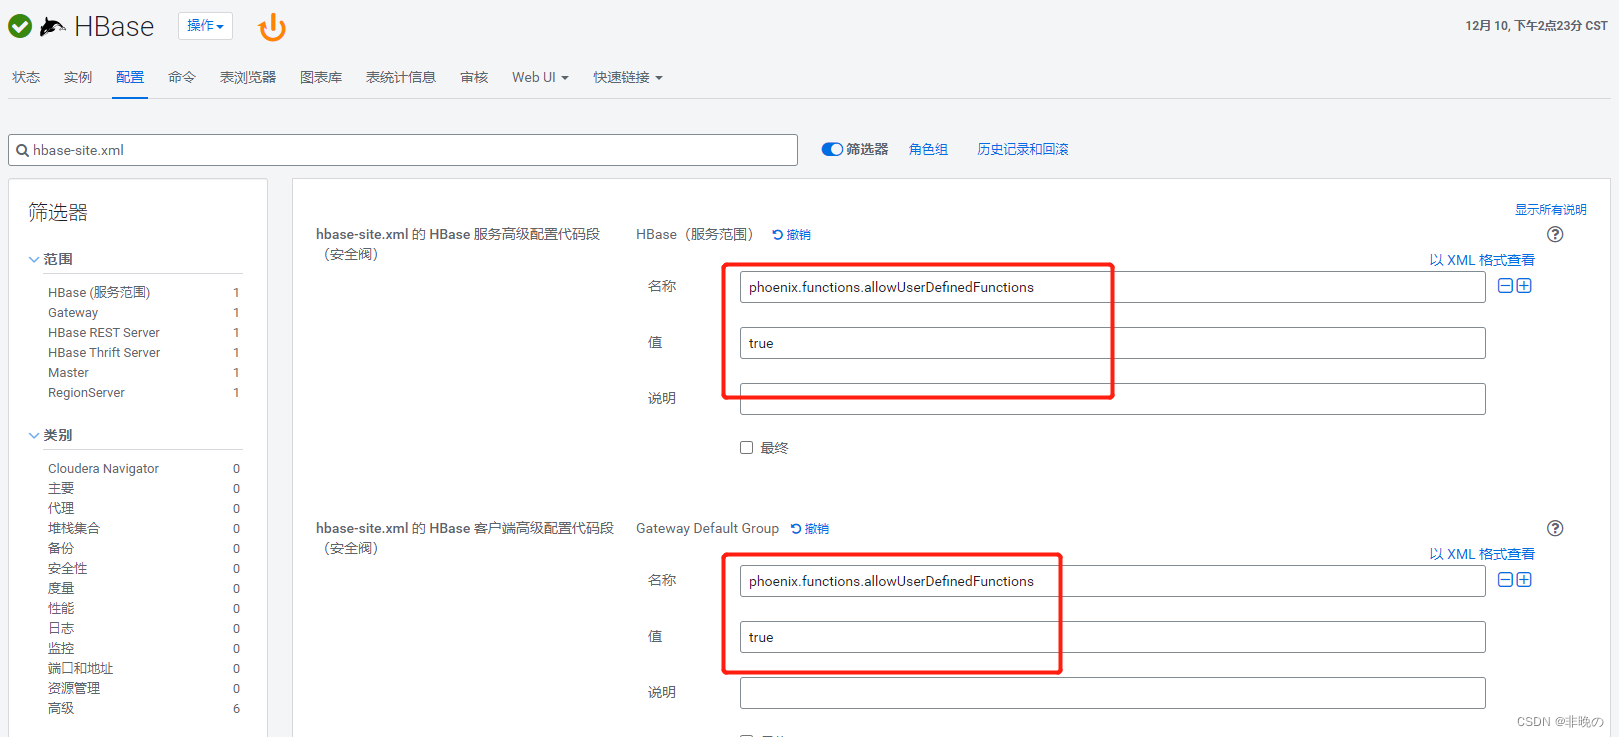
Task: Filter by 备份 category
Action: 61,549
